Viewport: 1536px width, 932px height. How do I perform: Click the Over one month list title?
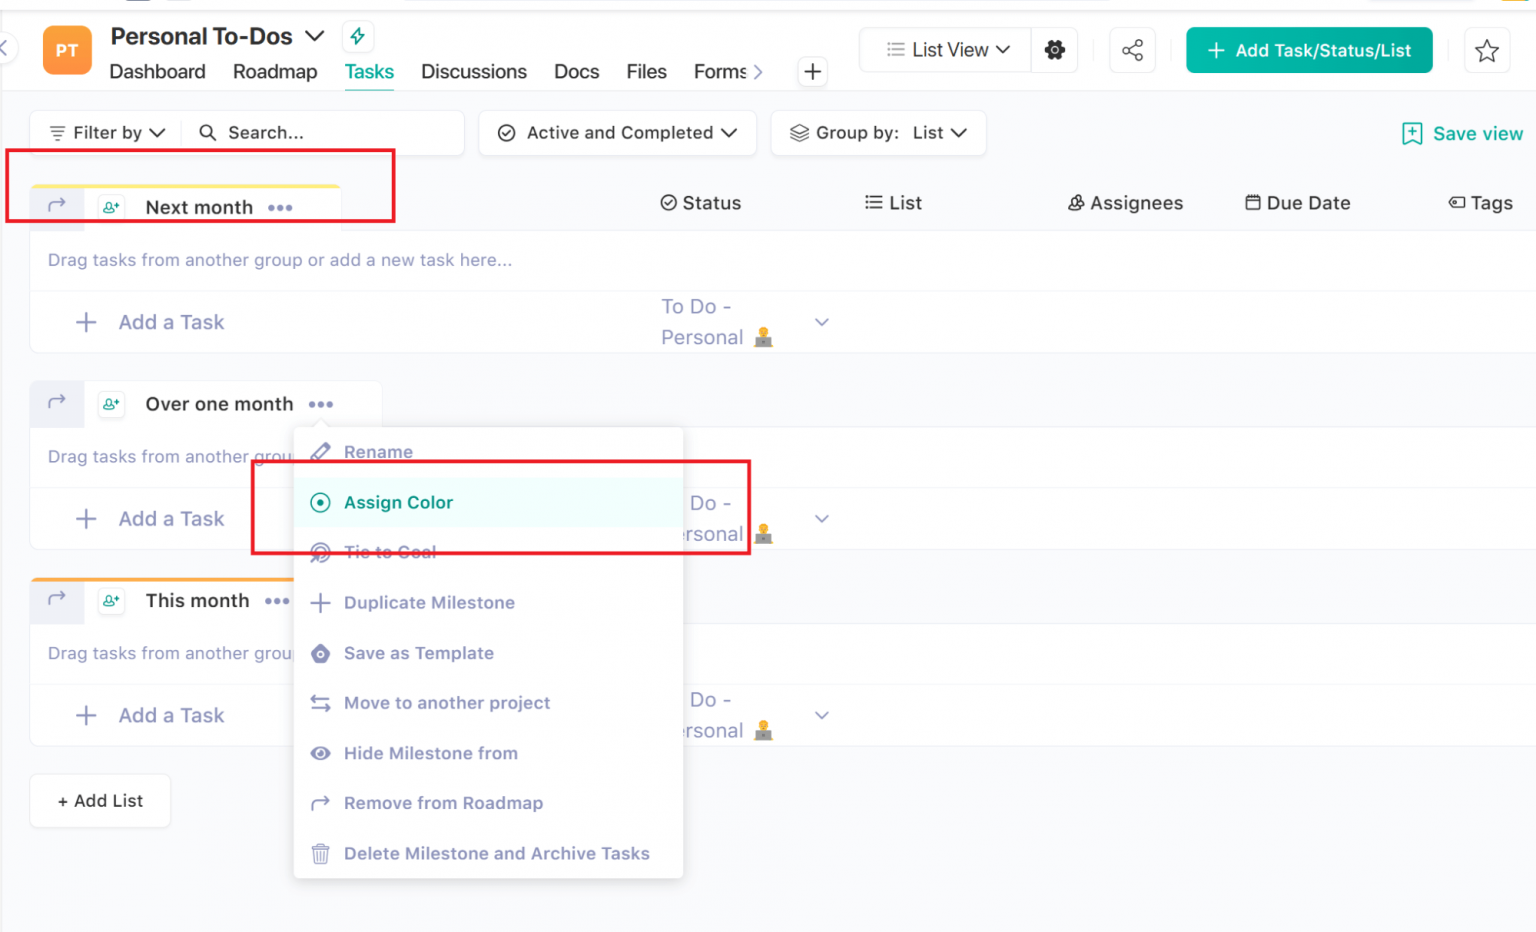(x=219, y=404)
